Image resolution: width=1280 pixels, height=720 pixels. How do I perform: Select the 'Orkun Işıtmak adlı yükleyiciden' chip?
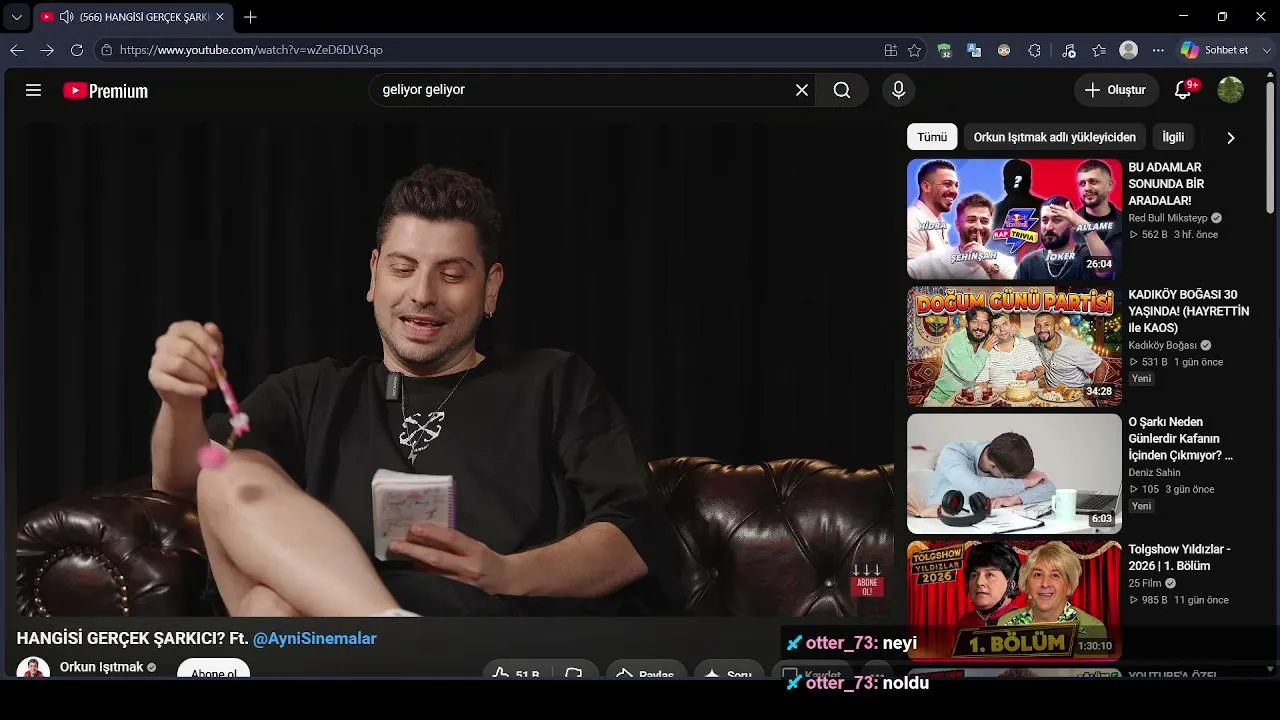(1055, 137)
